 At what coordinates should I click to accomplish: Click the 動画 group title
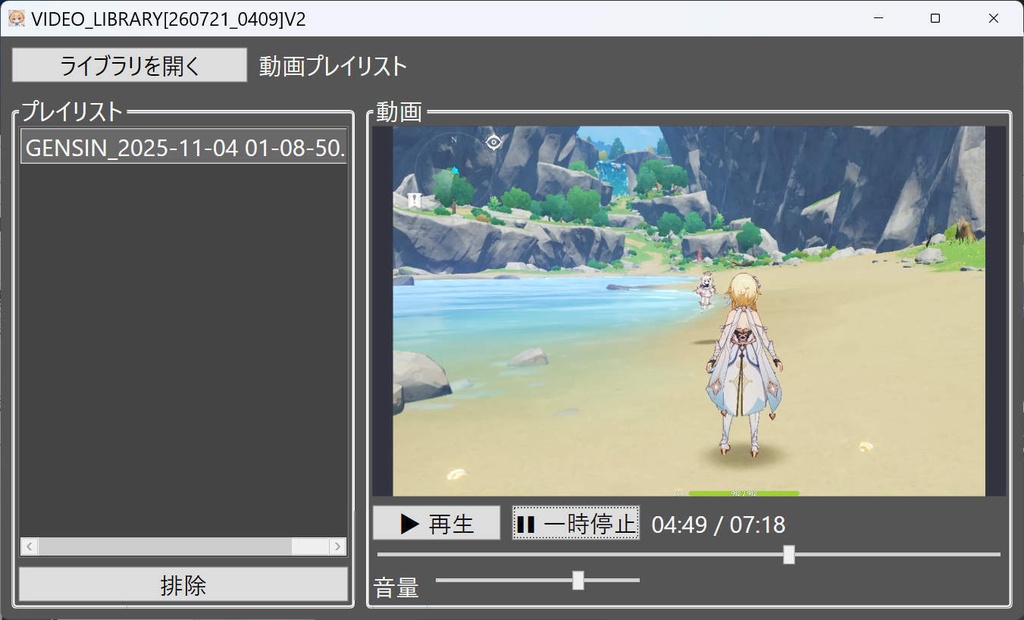coord(399,112)
